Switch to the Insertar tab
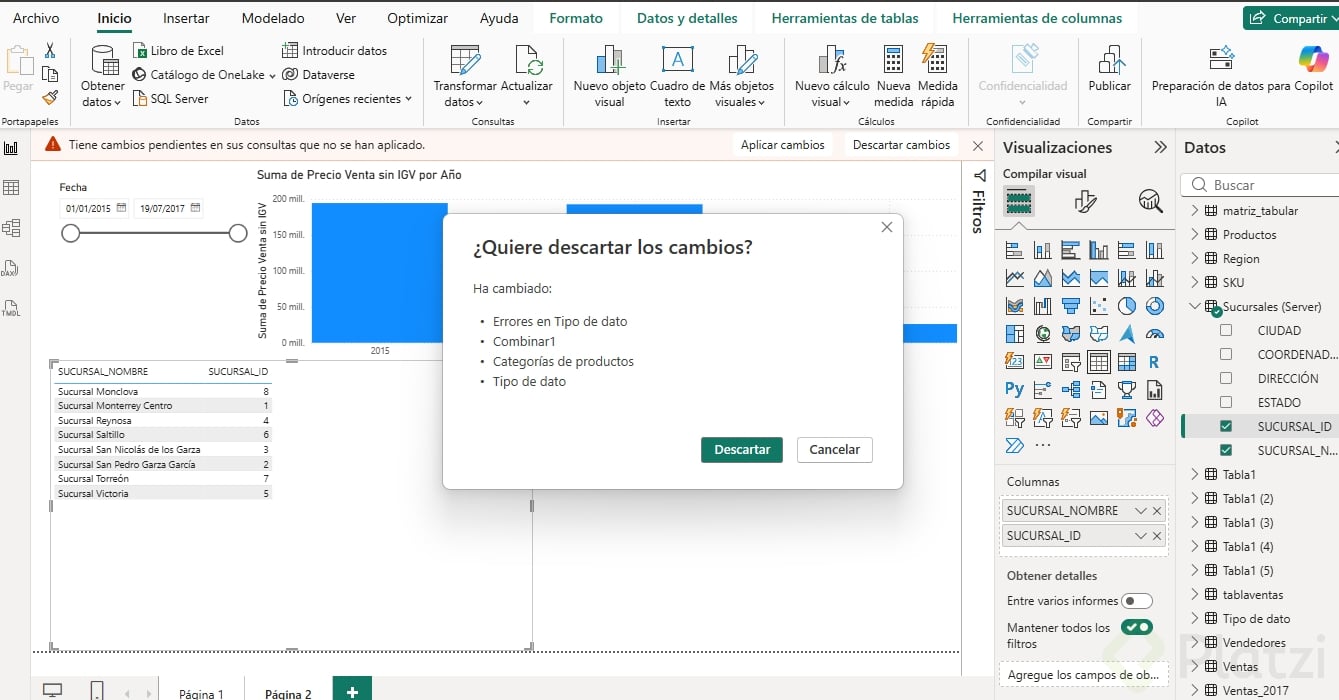This screenshot has height=700, width=1339. 186,18
